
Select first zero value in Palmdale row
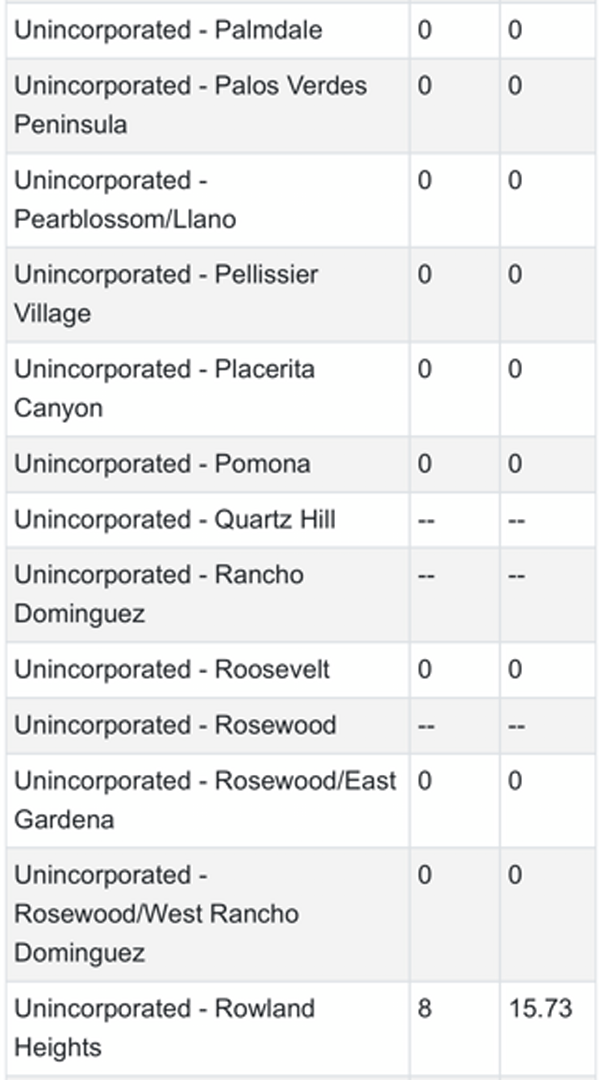pyautogui.click(x=425, y=30)
